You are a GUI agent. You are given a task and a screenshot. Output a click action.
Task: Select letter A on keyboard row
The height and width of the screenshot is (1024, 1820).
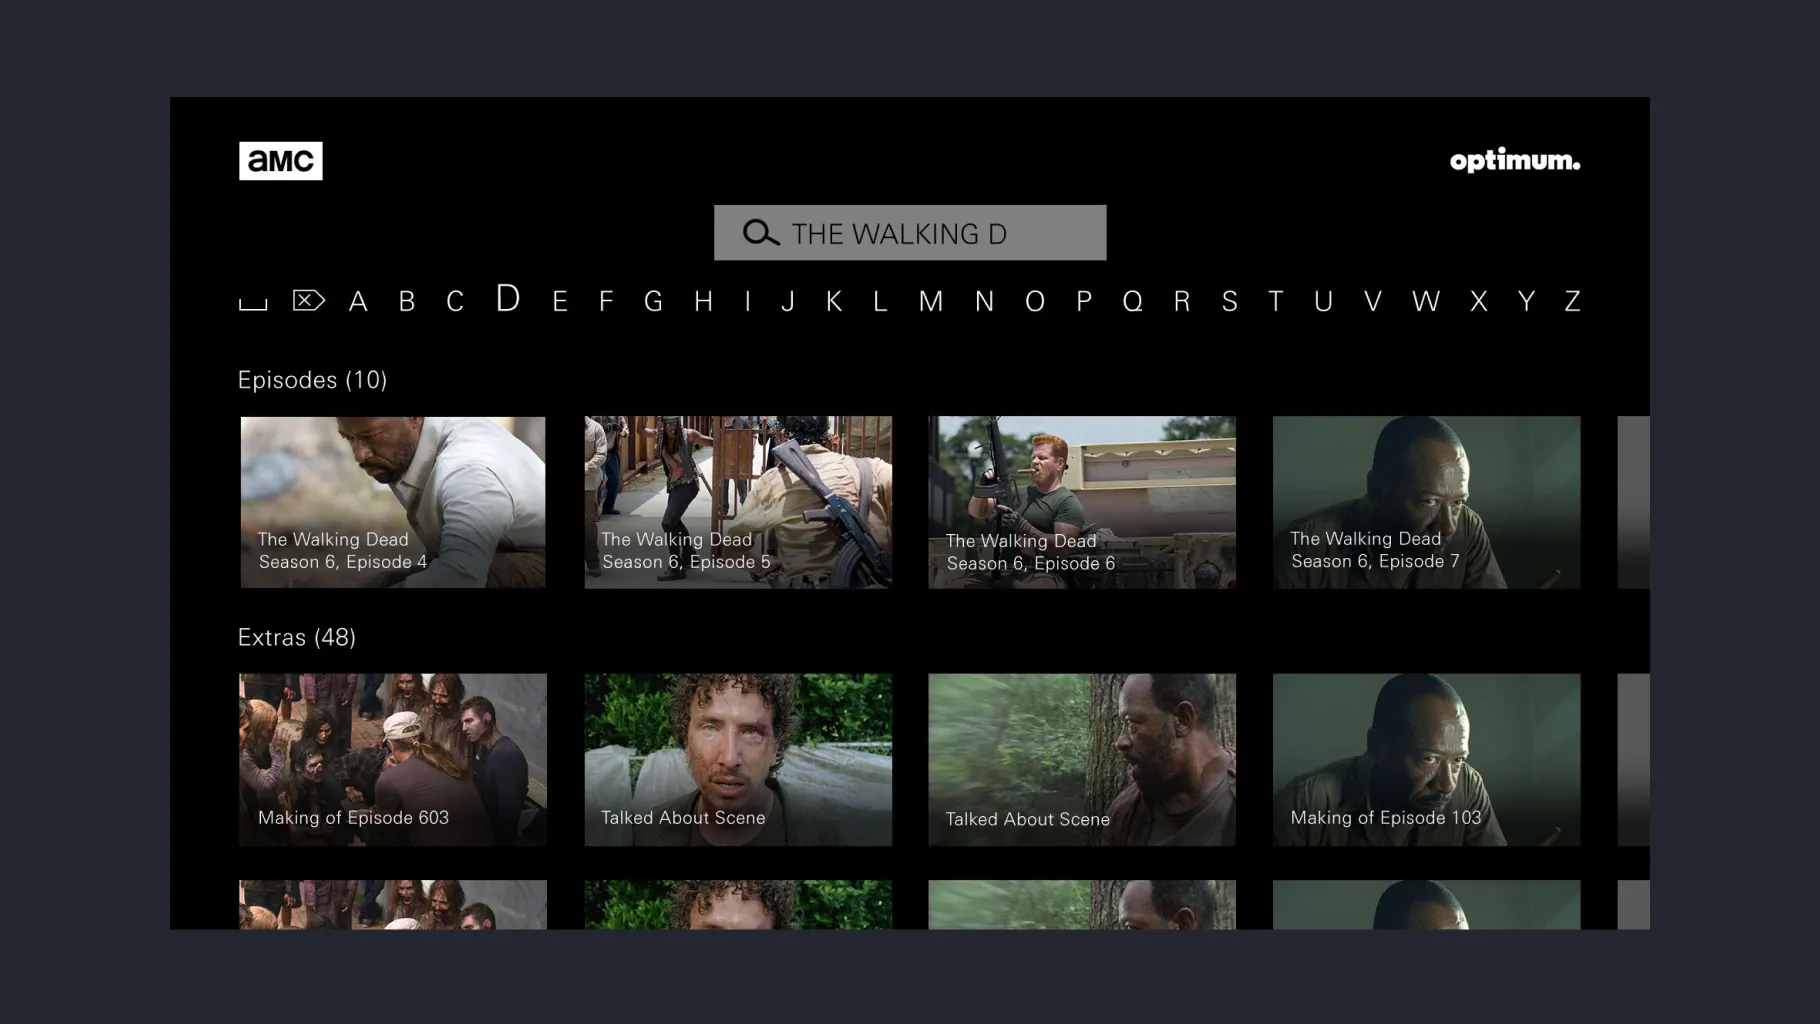click(358, 301)
